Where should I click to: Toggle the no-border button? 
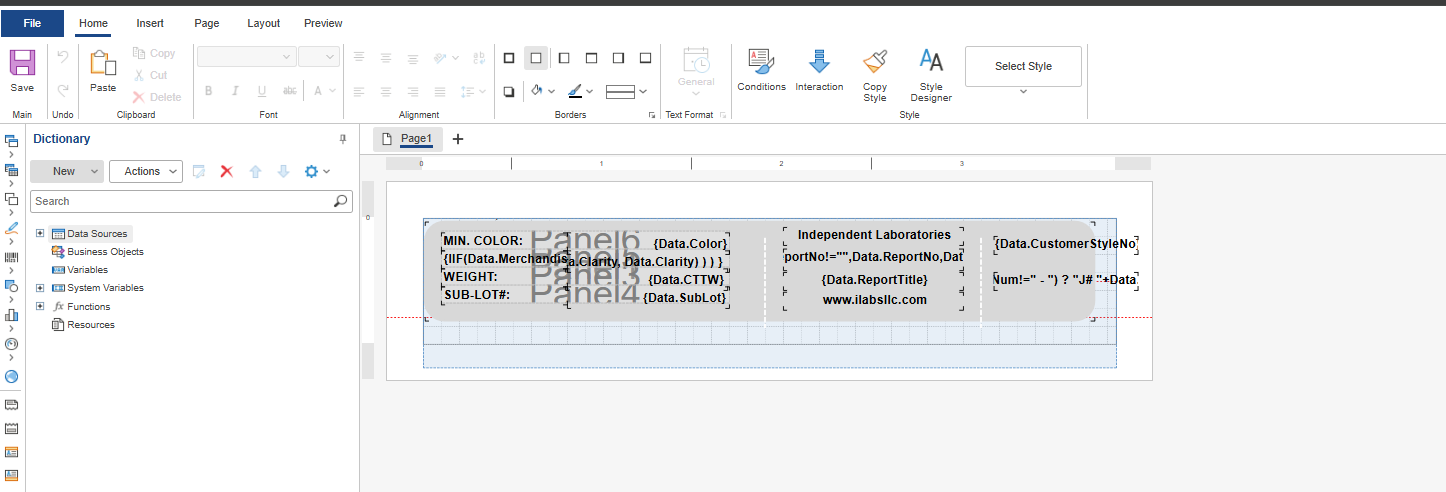536,58
